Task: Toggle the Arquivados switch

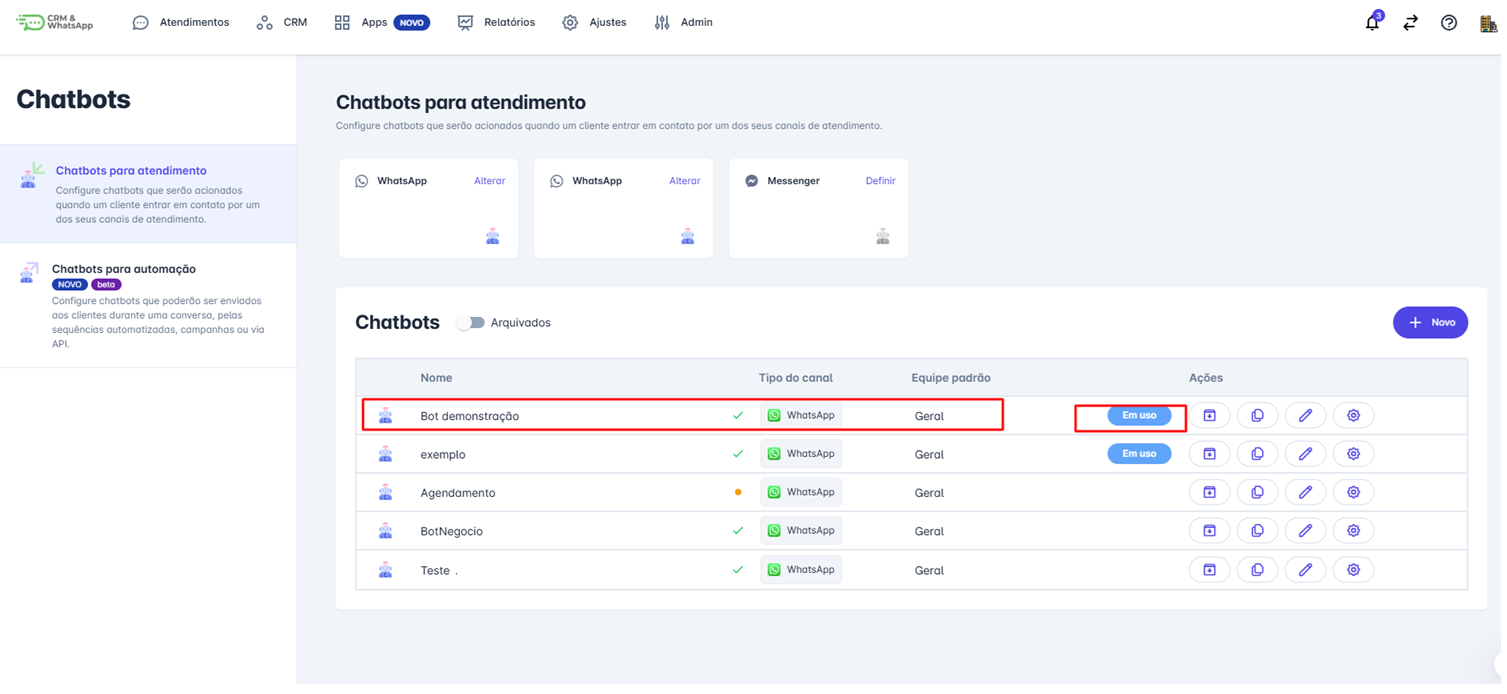Action: coord(470,323)
